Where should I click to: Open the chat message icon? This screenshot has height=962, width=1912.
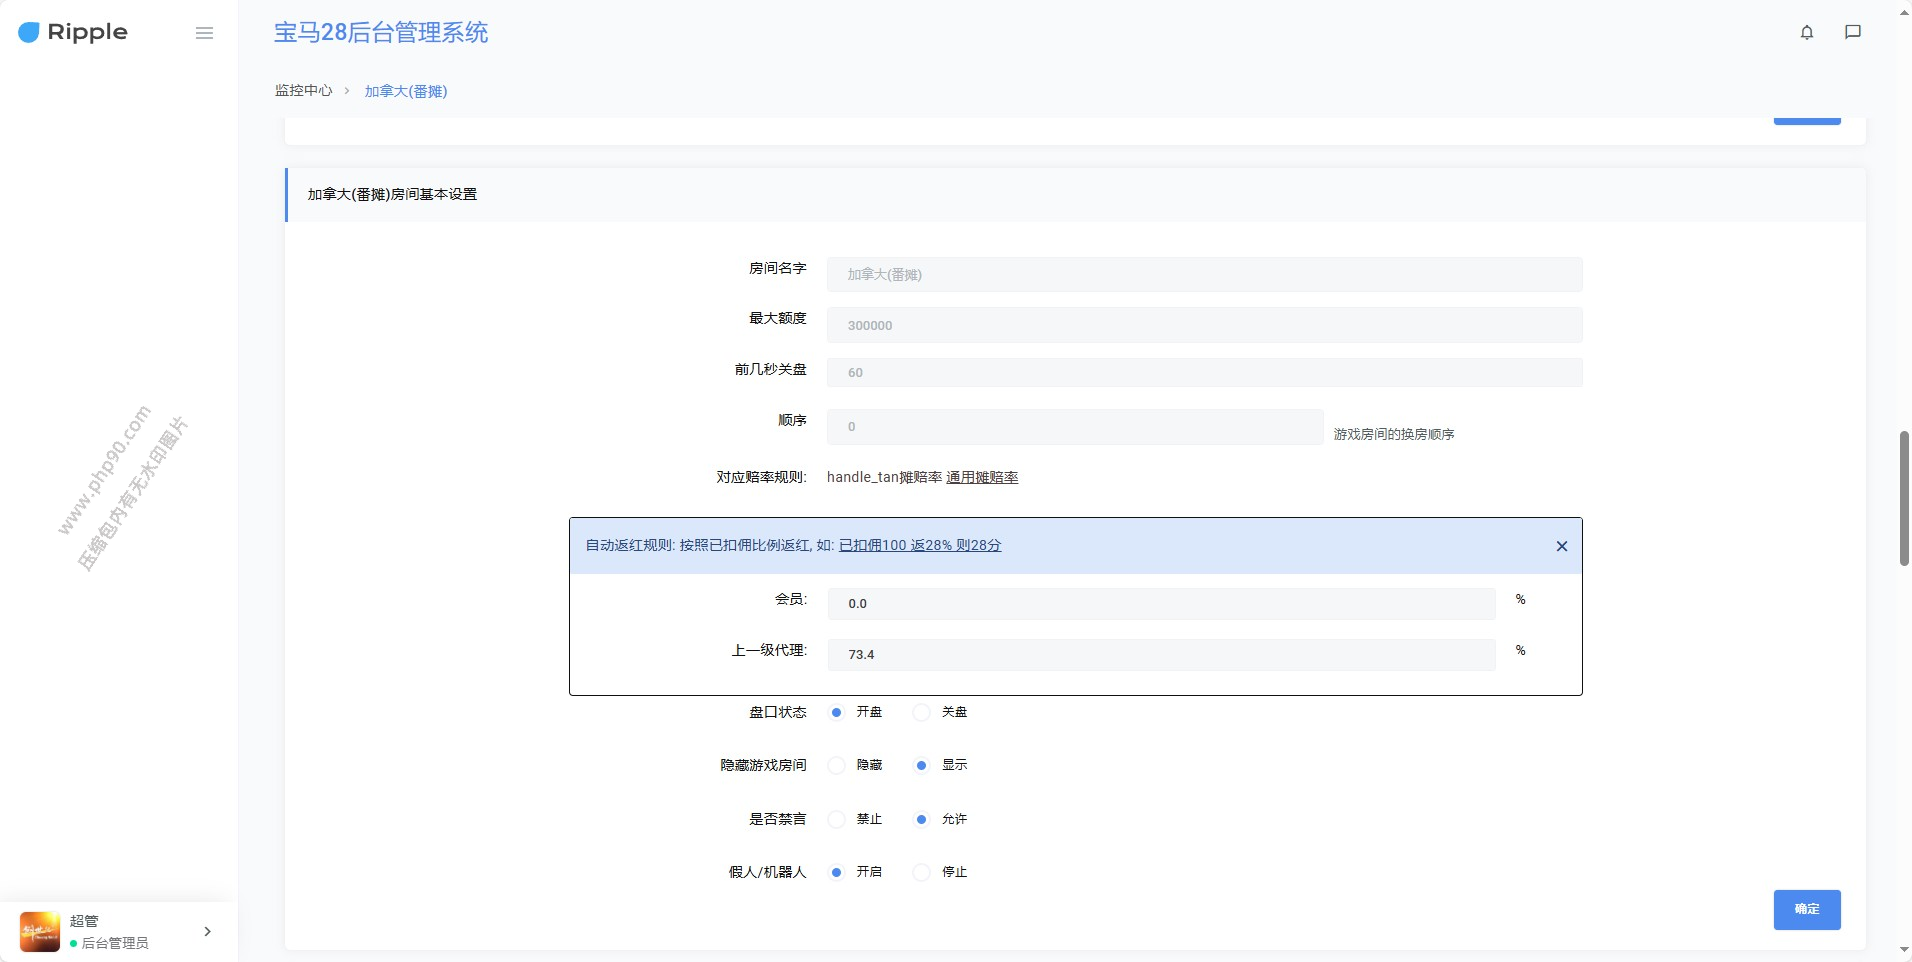pos(1852,32)
